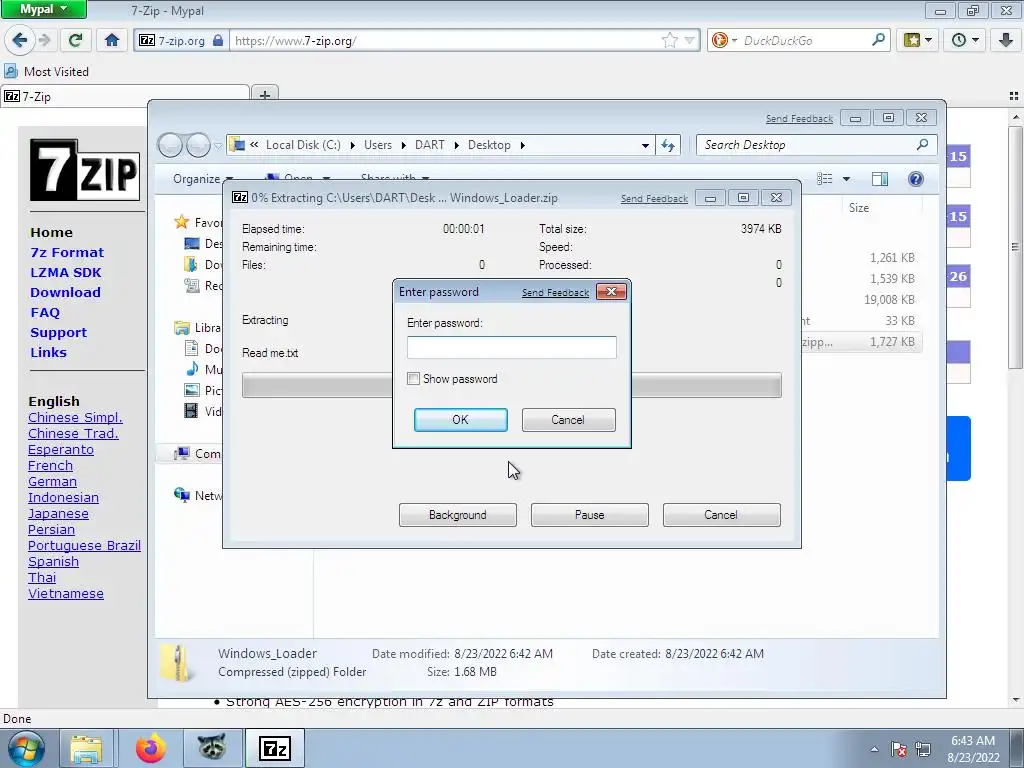Open the FAQ link
This screenshot has width=1024, height=768.
[x=45, y=313]
